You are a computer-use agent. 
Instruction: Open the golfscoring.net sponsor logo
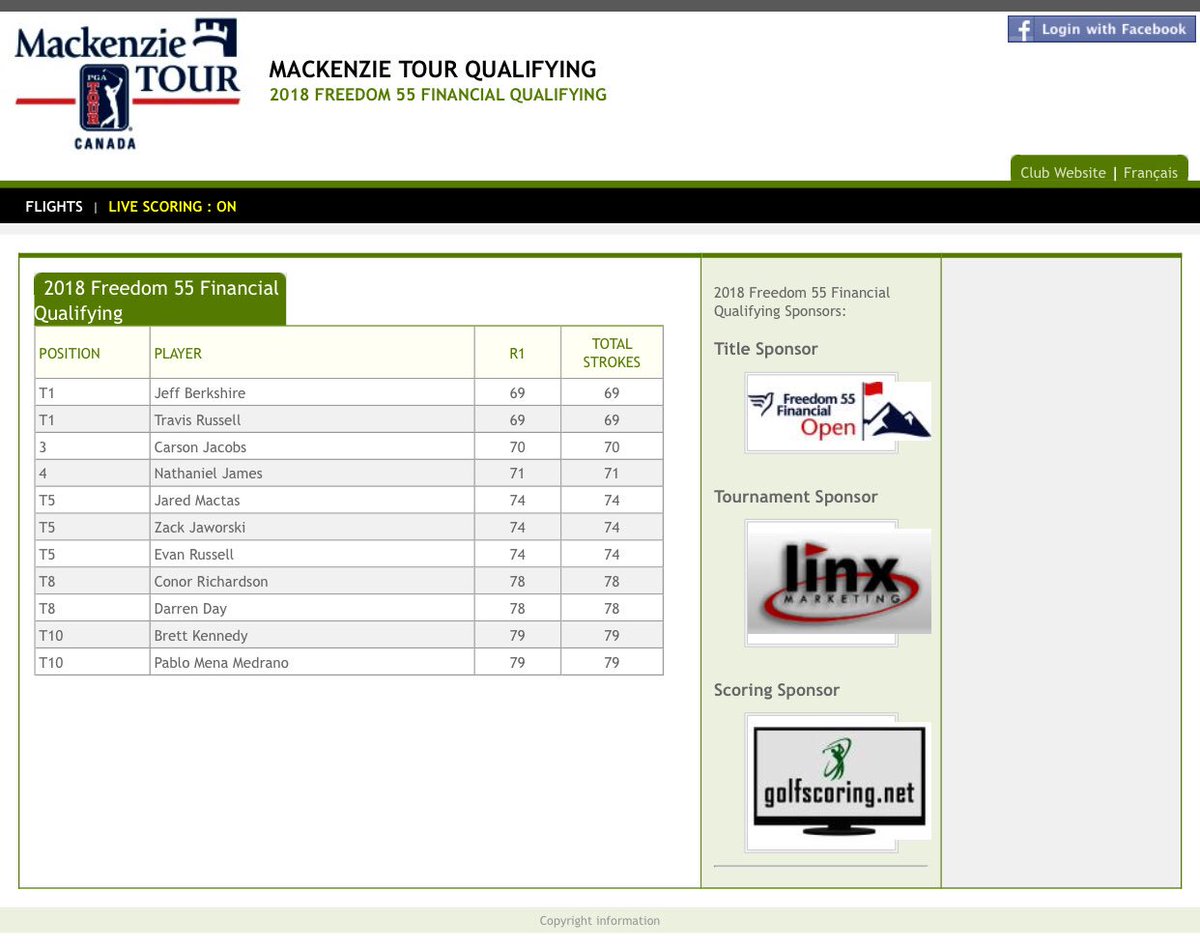(x=838, y=781)
